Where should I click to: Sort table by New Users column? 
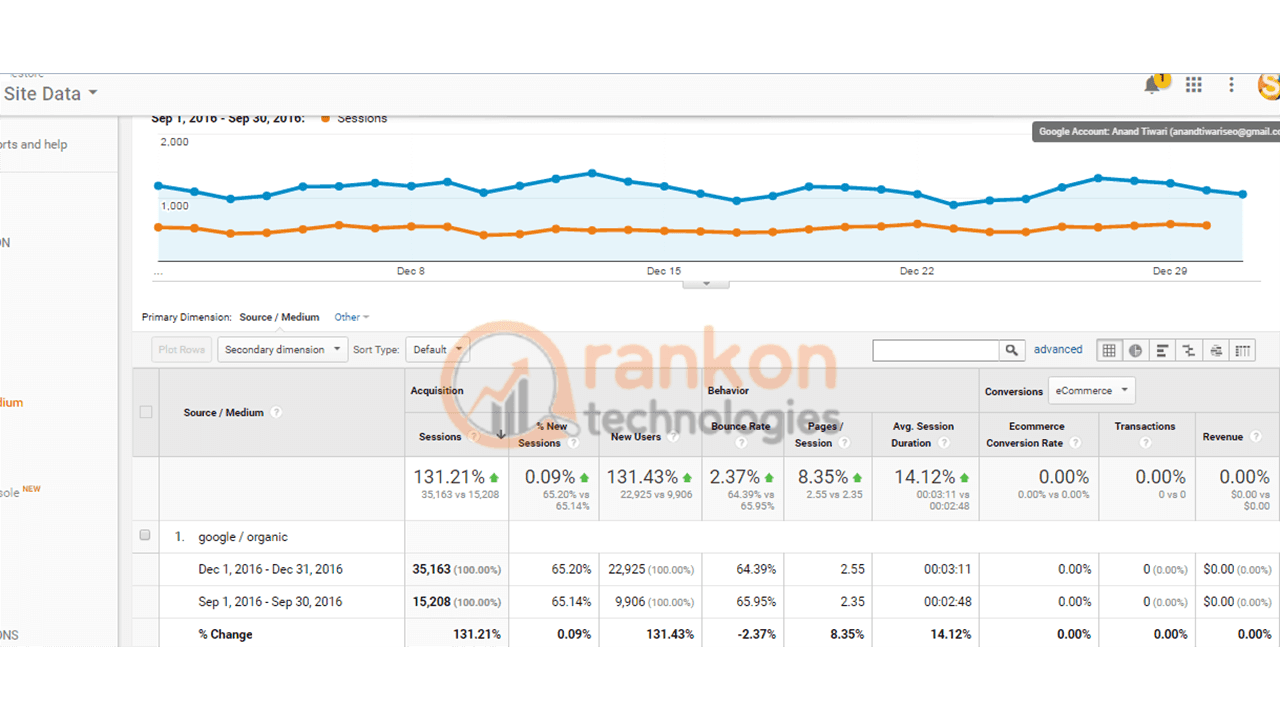tap(635, 437)
